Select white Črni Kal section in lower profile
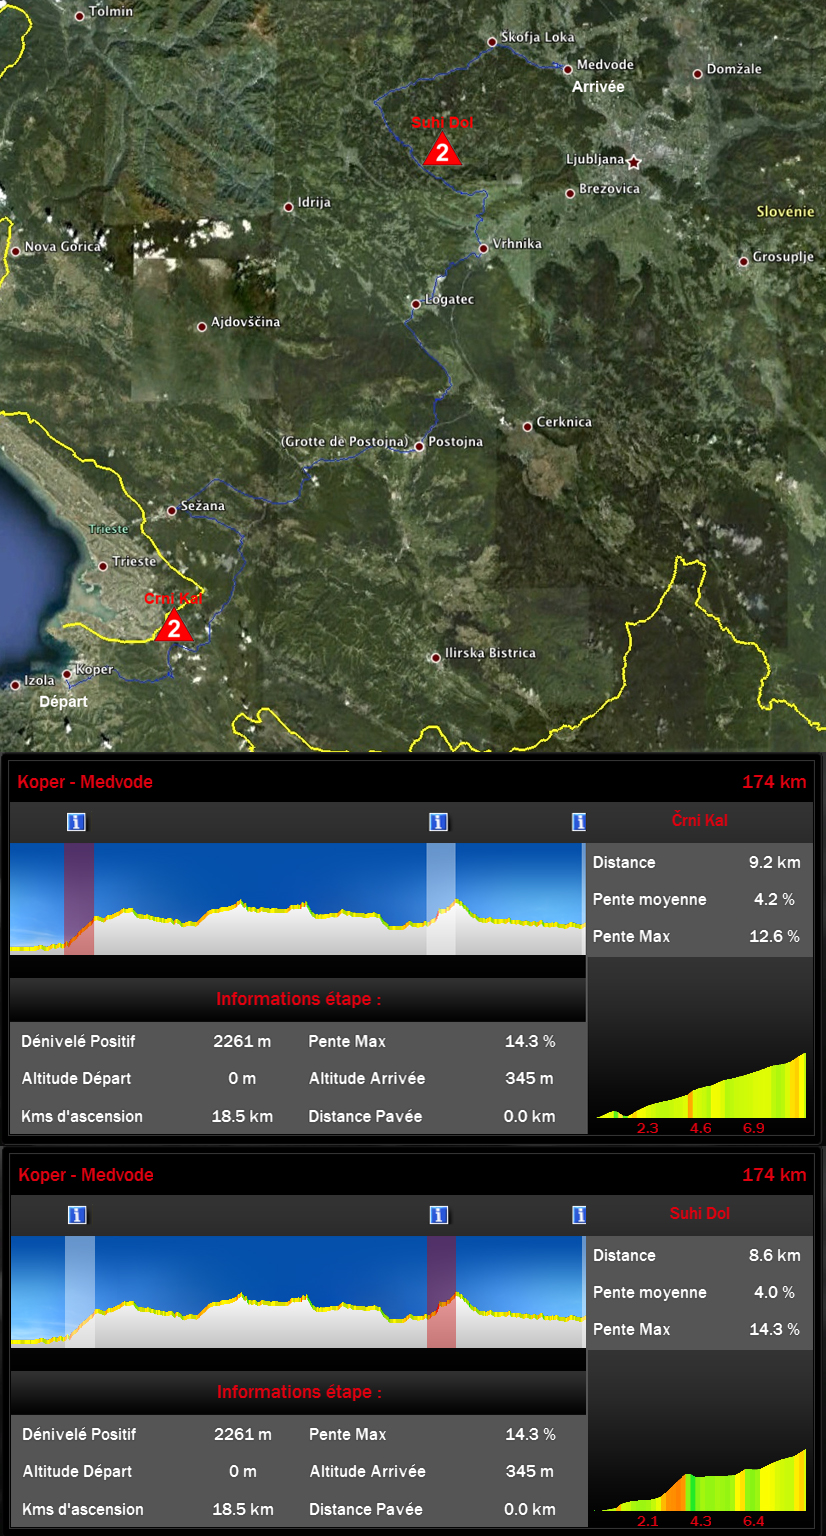The image size is (826, 1536). tap(80, 1292)
